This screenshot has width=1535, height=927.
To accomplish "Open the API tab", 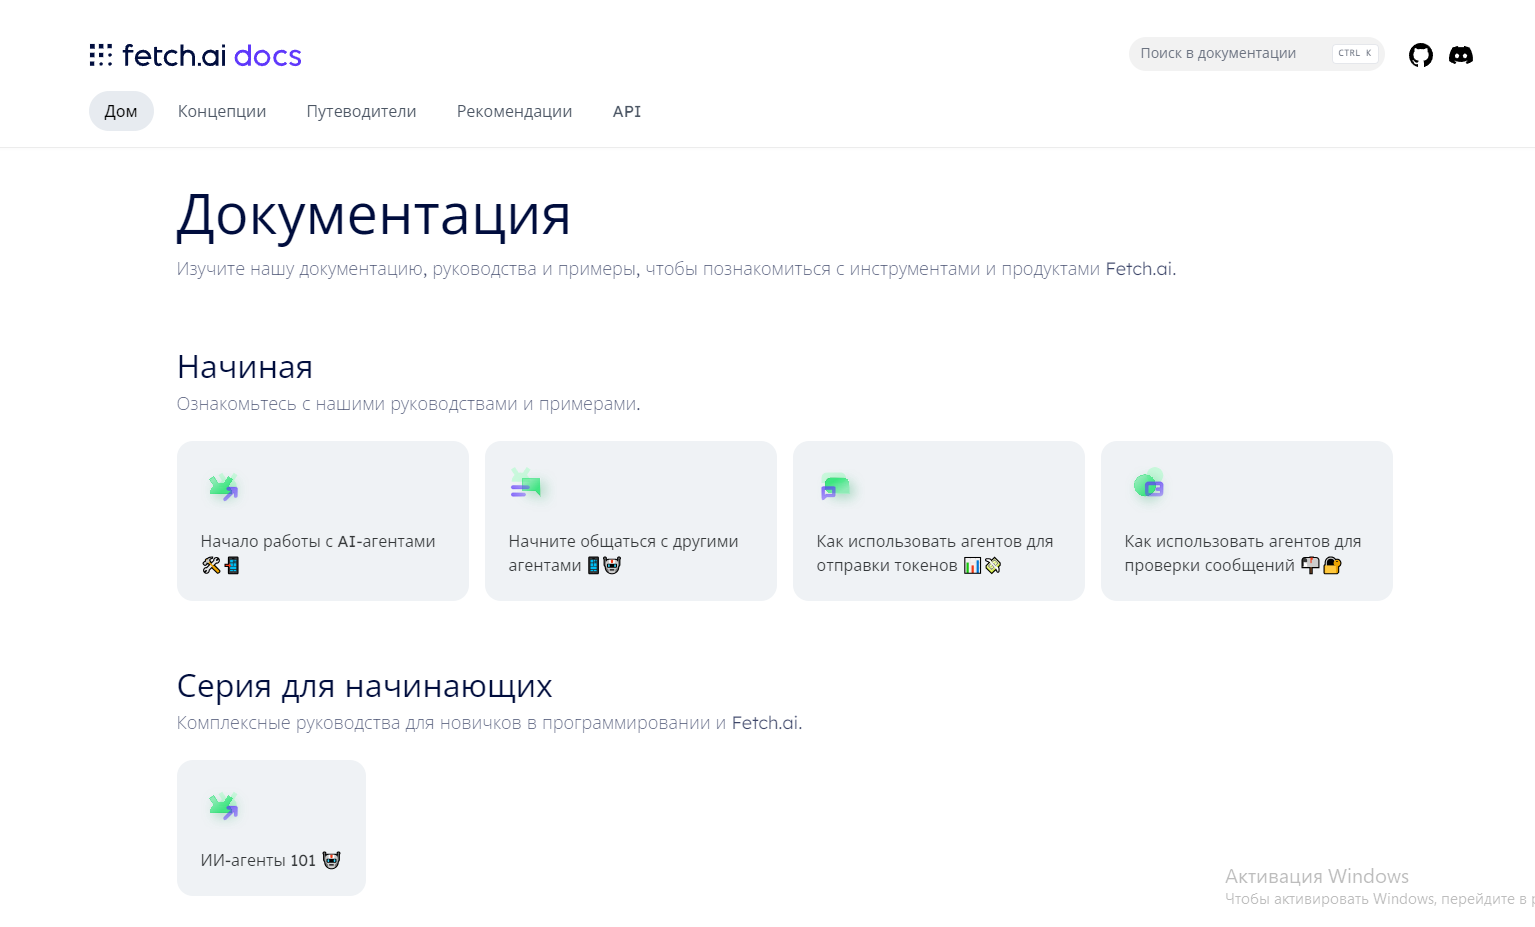I will 627,111.
